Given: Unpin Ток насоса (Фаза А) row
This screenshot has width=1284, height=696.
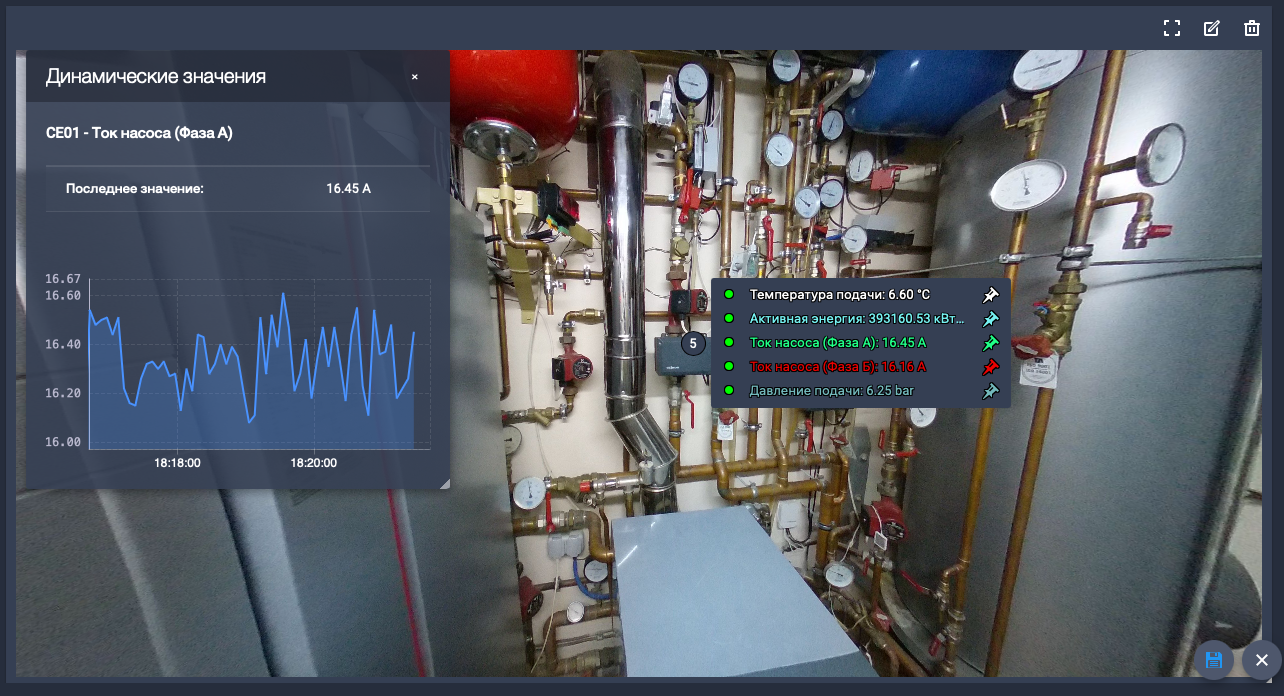Looking at the screenshot, I should tap(990, 343).
